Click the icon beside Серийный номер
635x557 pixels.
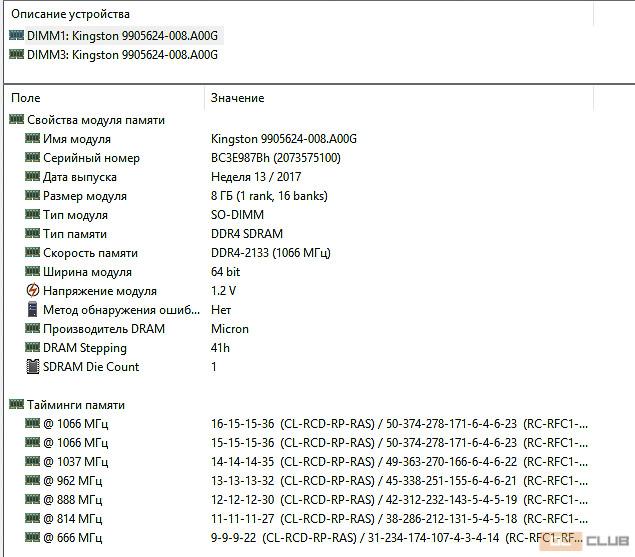[x=32, y=157]
